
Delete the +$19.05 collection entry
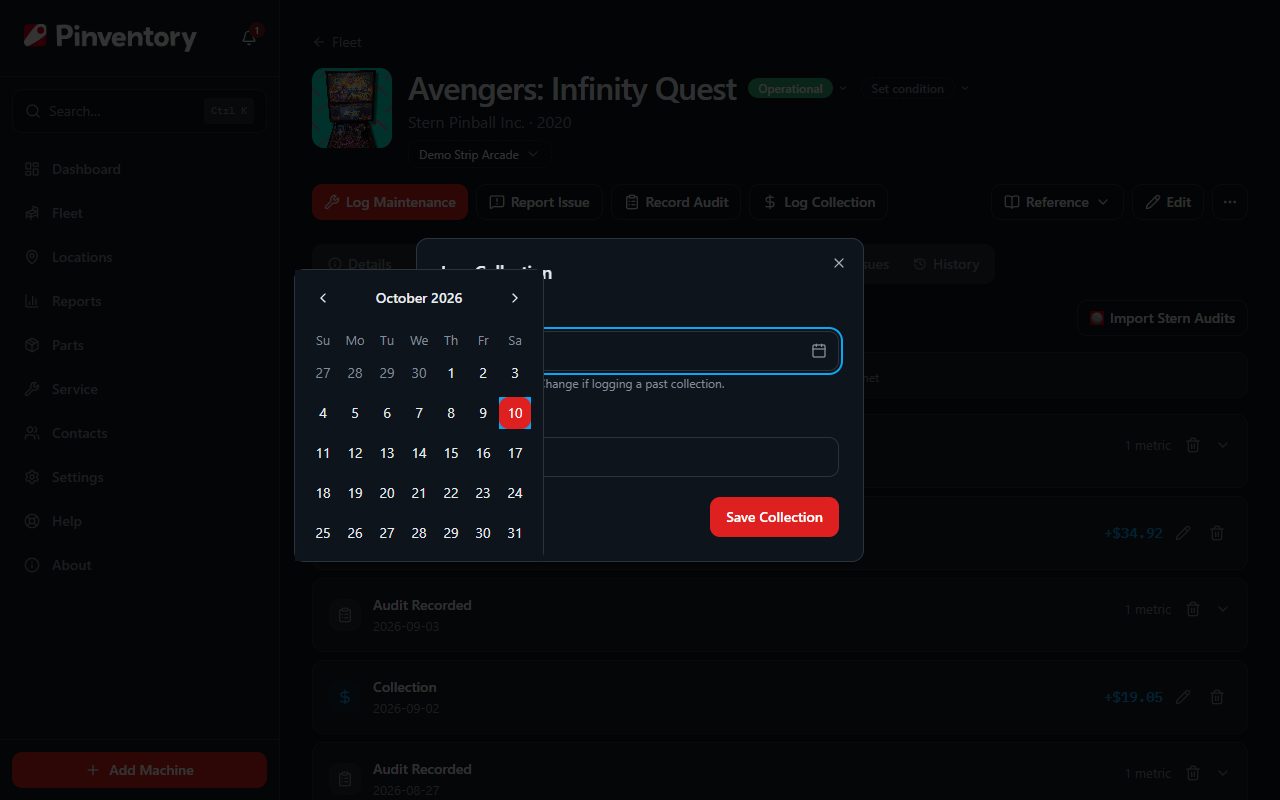tap(1217, 697)
